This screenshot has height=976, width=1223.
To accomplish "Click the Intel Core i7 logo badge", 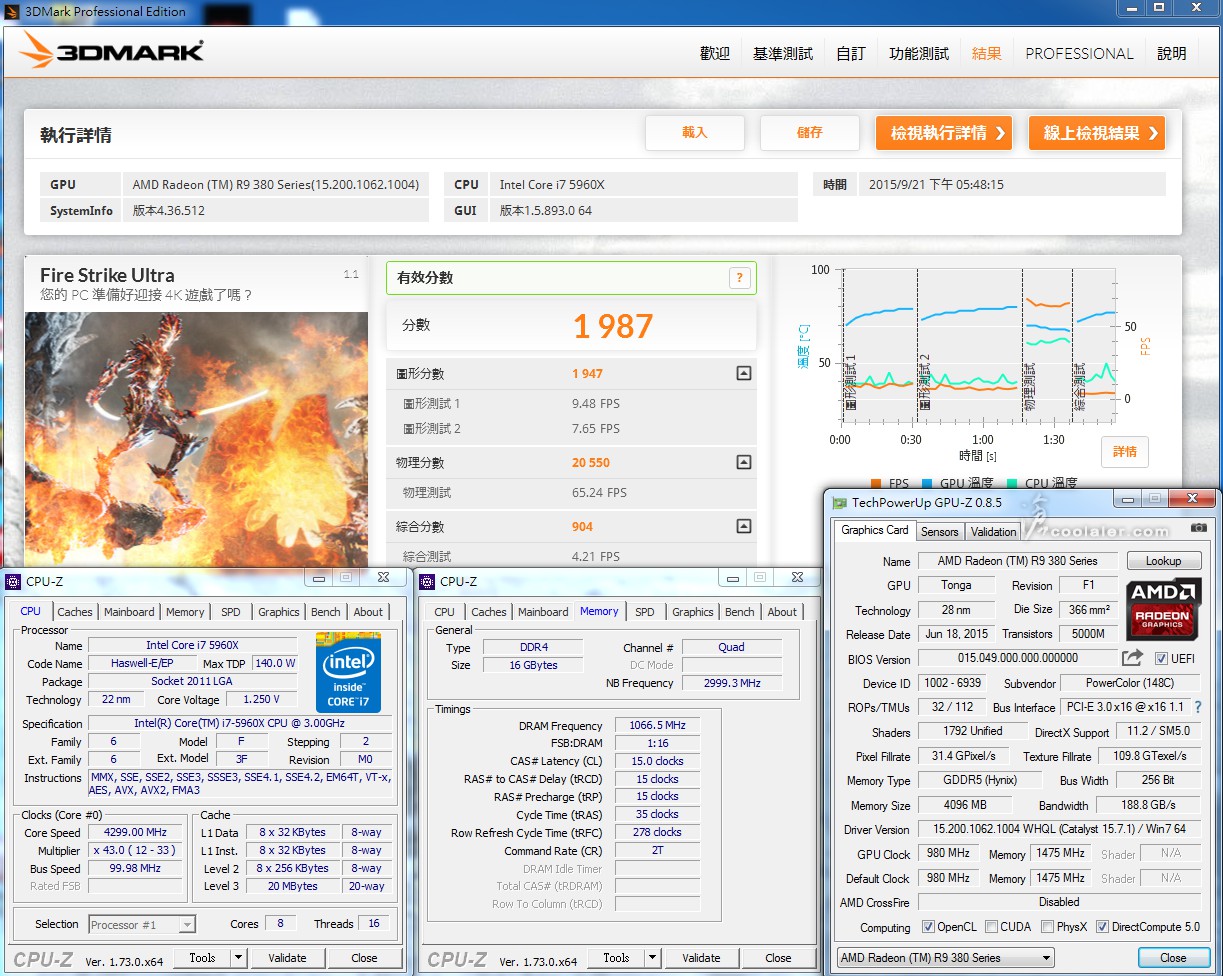I will pyautogui.click(x=348, y=672).
